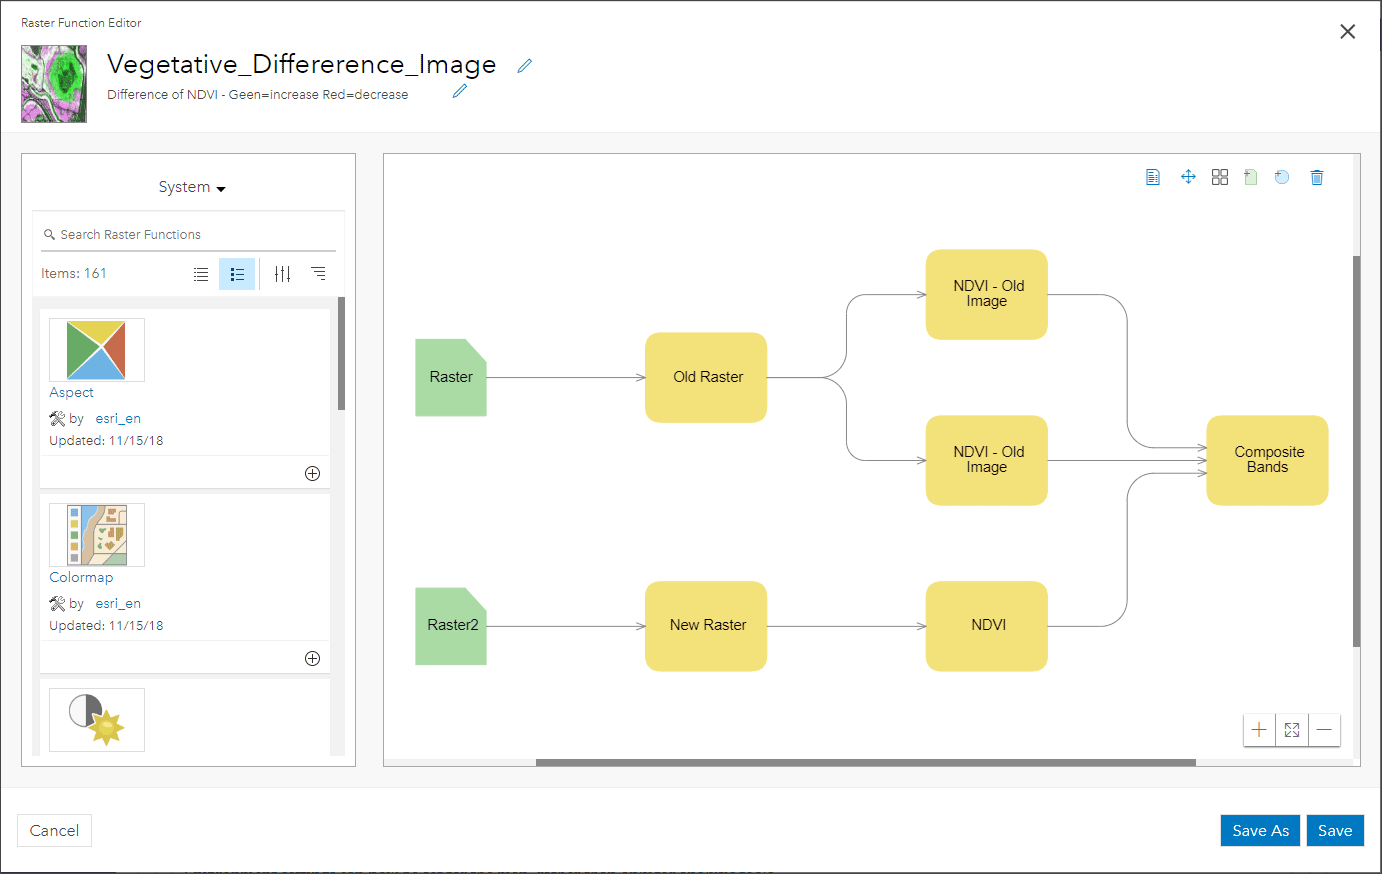
Task: Expand the System category dropdown
Action: [x=192, y=187]
